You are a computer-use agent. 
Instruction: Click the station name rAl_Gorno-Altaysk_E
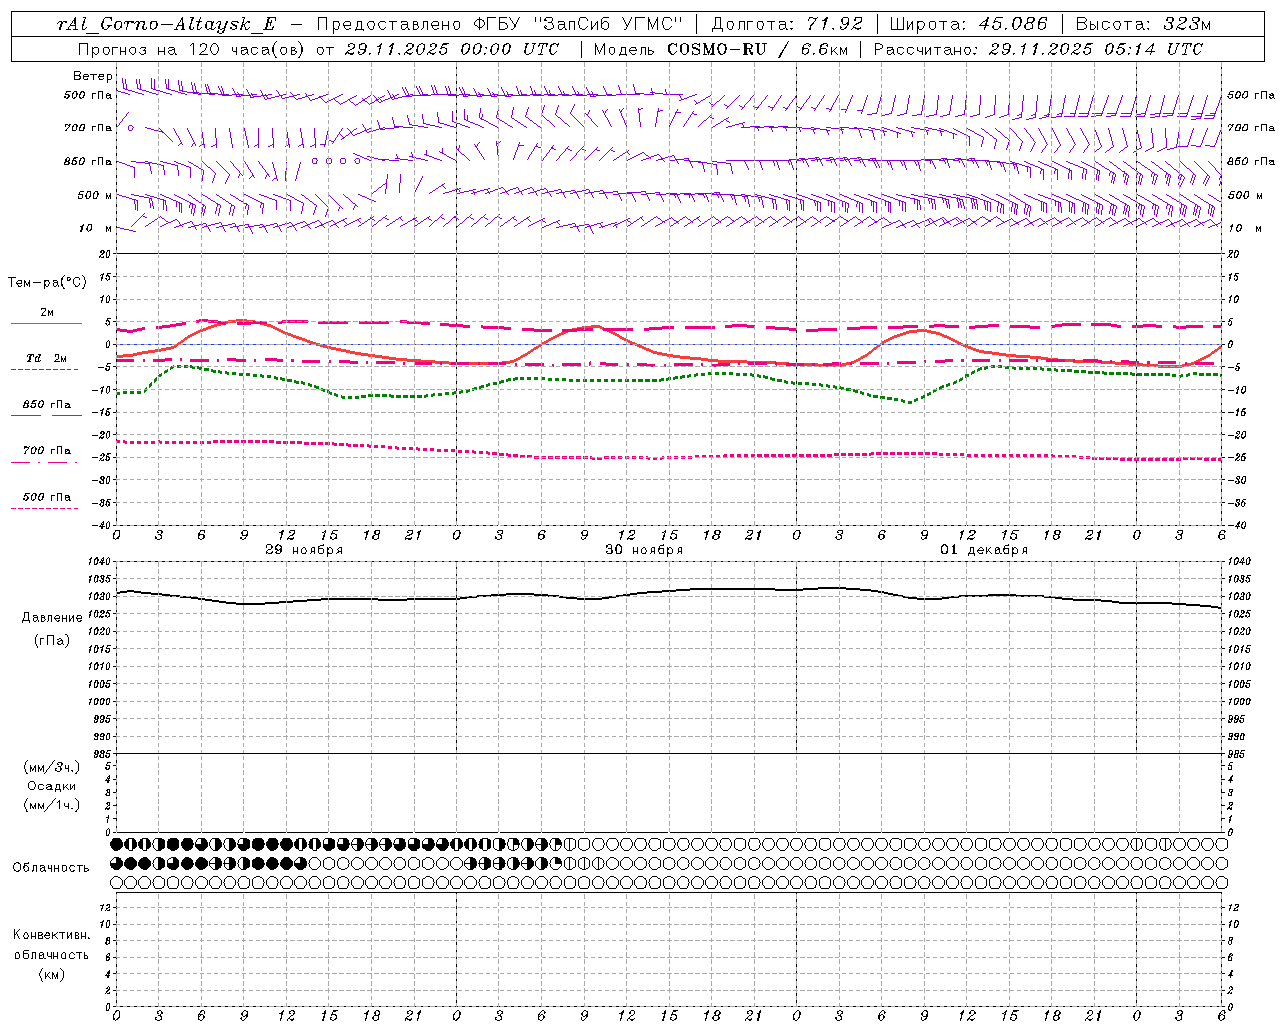coord(166,25)
